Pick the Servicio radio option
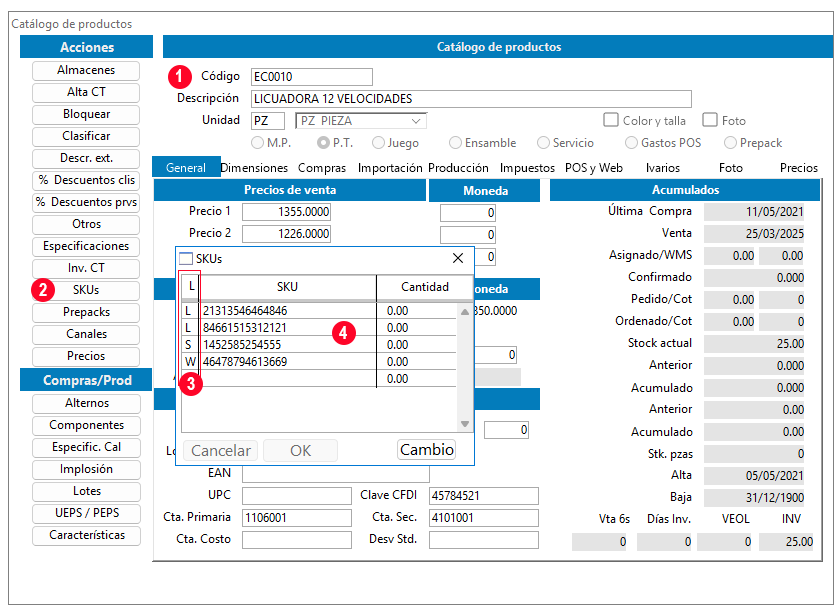The image size is (840, 612). (x=543, y=143)
